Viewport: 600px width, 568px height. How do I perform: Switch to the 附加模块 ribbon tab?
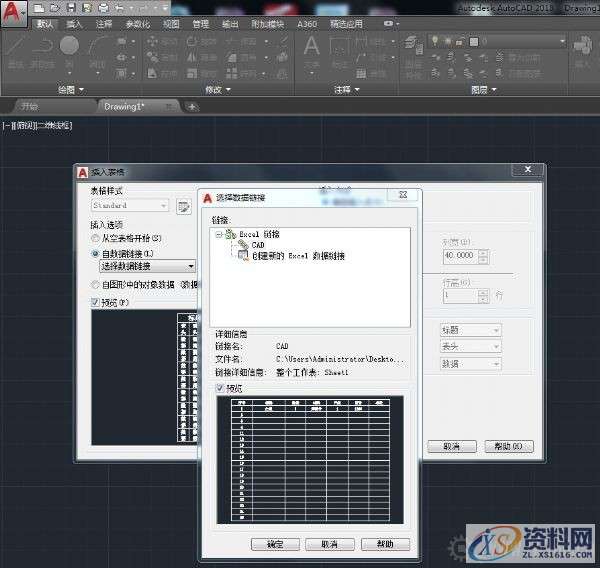tap(267, 24)
